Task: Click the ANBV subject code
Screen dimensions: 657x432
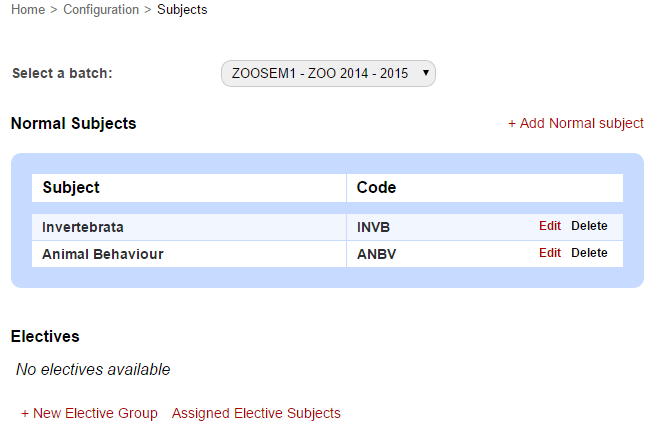Action: [377, 254]
